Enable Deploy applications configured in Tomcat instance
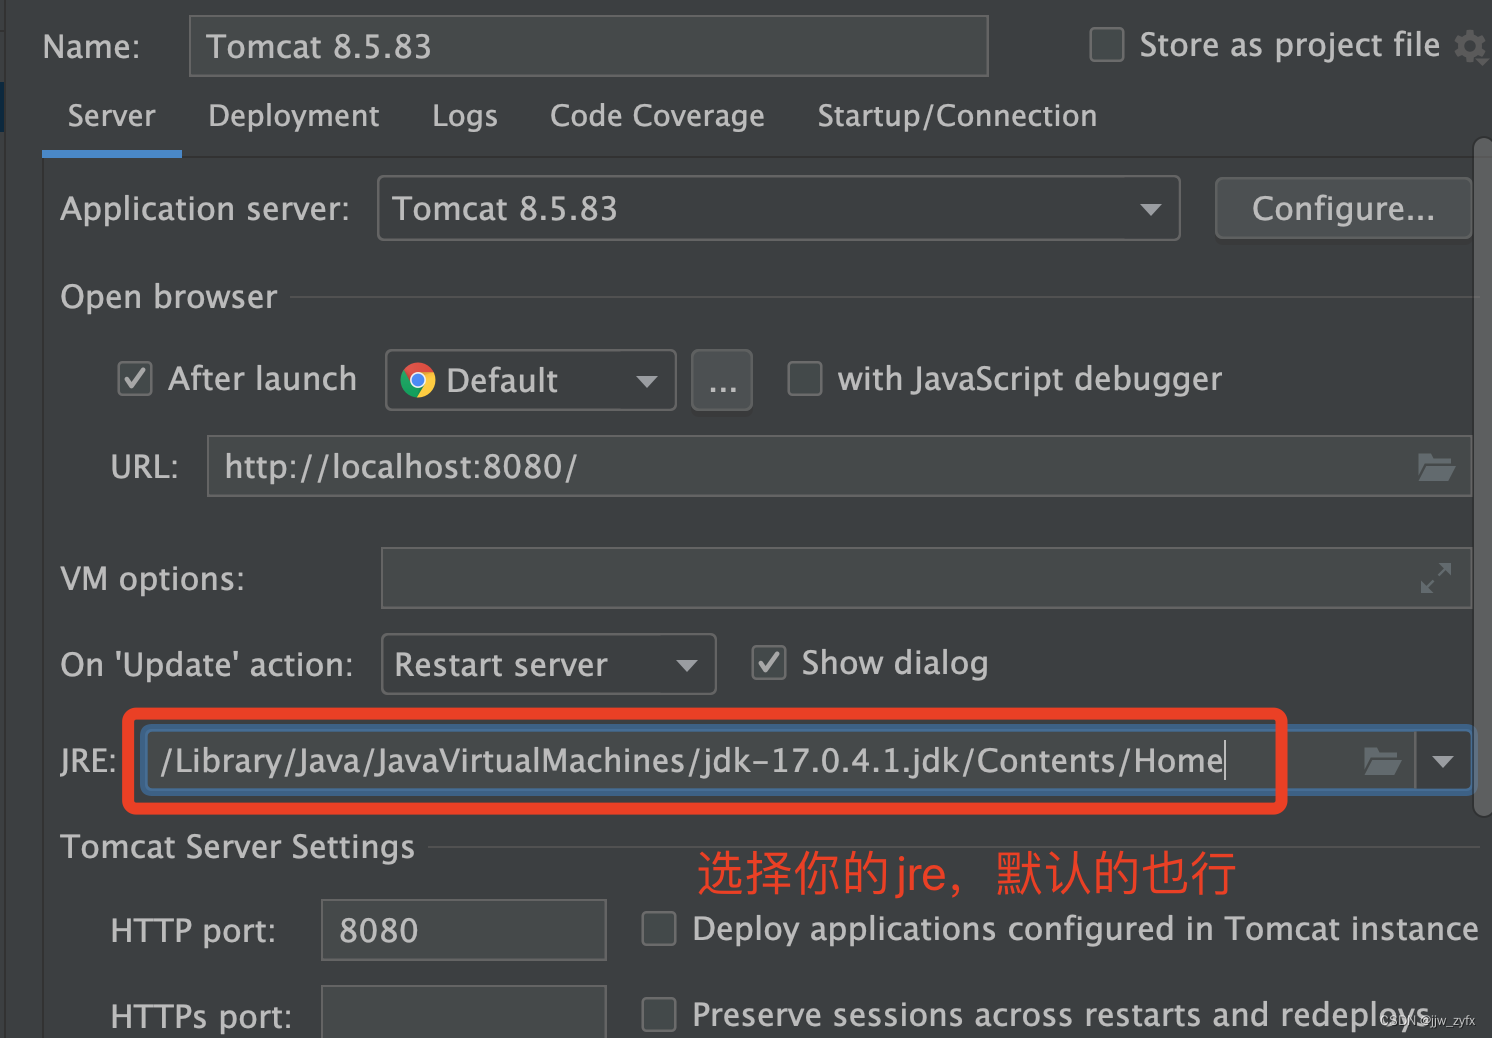The height and width of the screenshot is (1038, 1492). point(659,928)
